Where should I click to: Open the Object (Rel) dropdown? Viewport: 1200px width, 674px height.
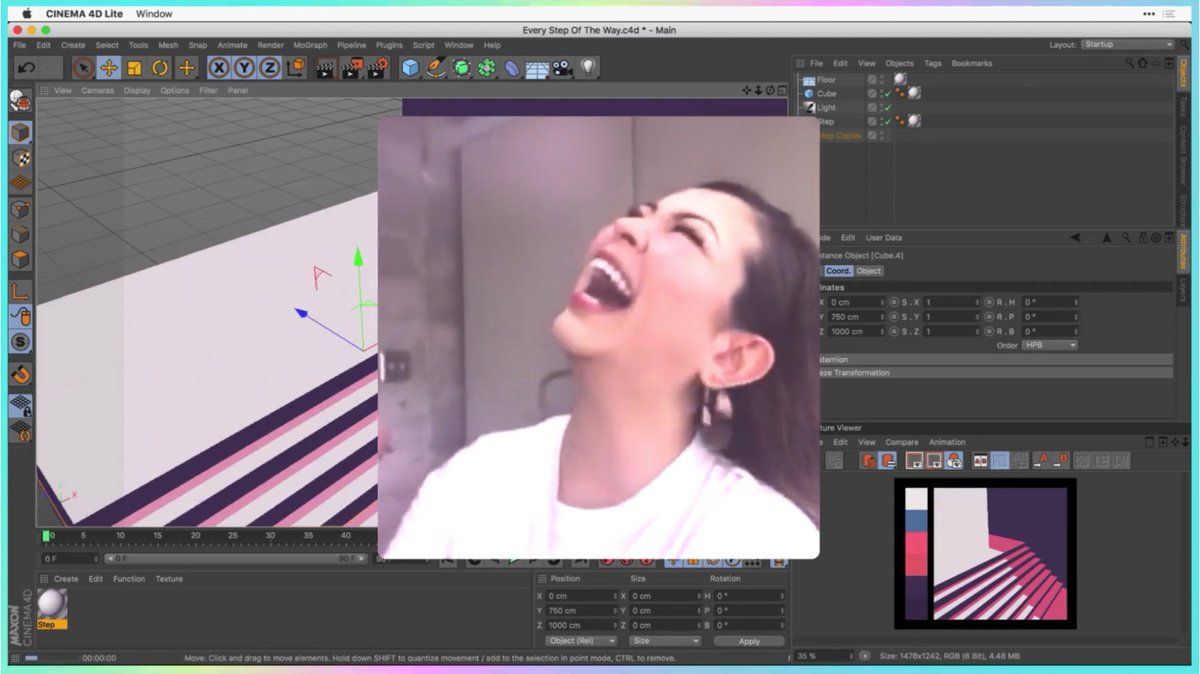pos(582,641)
